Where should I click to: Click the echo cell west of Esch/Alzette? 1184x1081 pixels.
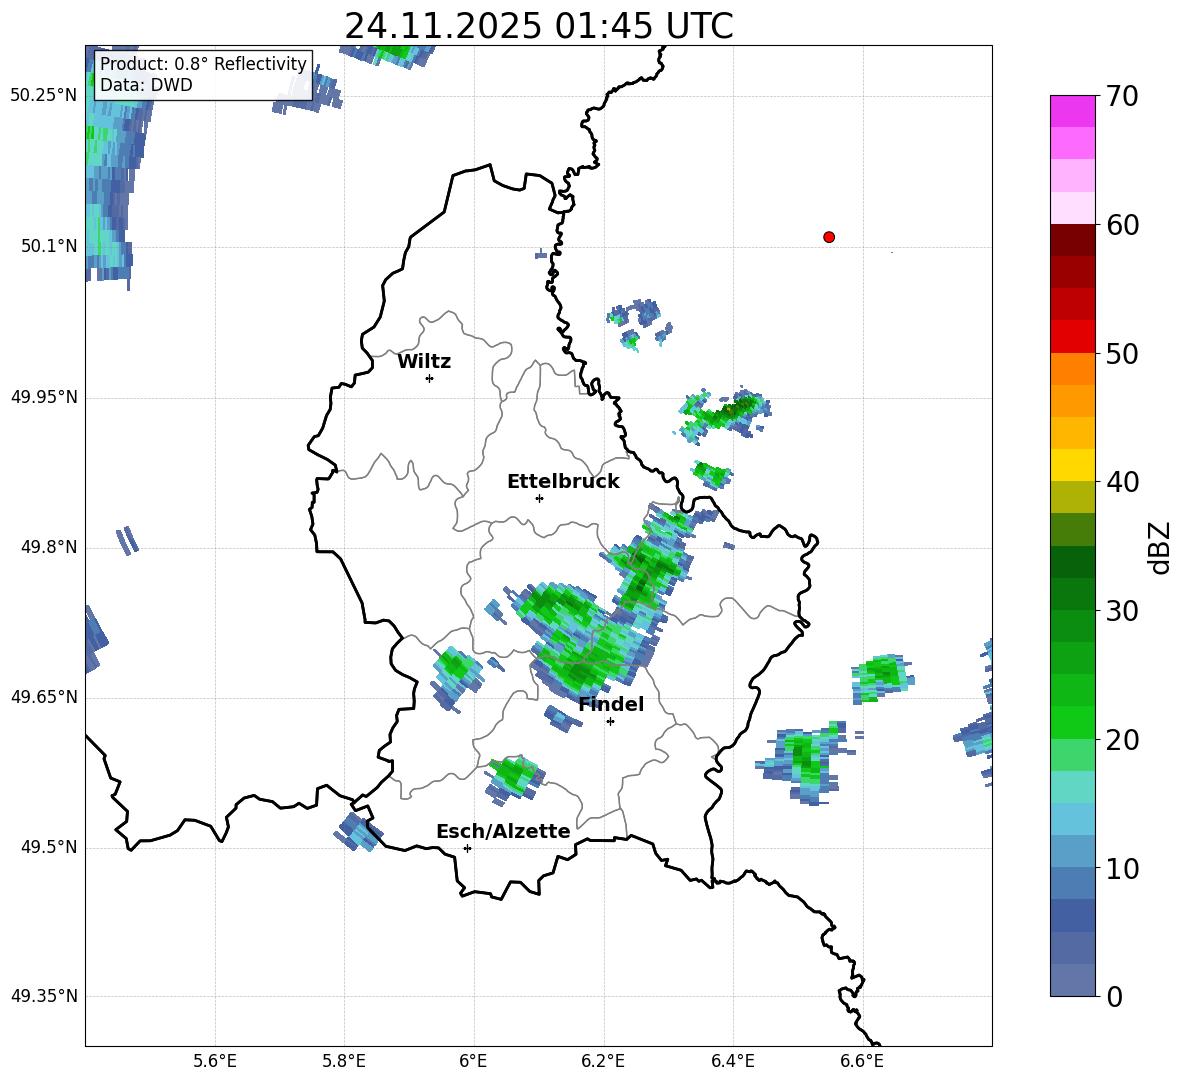click(x=358, y=832)
